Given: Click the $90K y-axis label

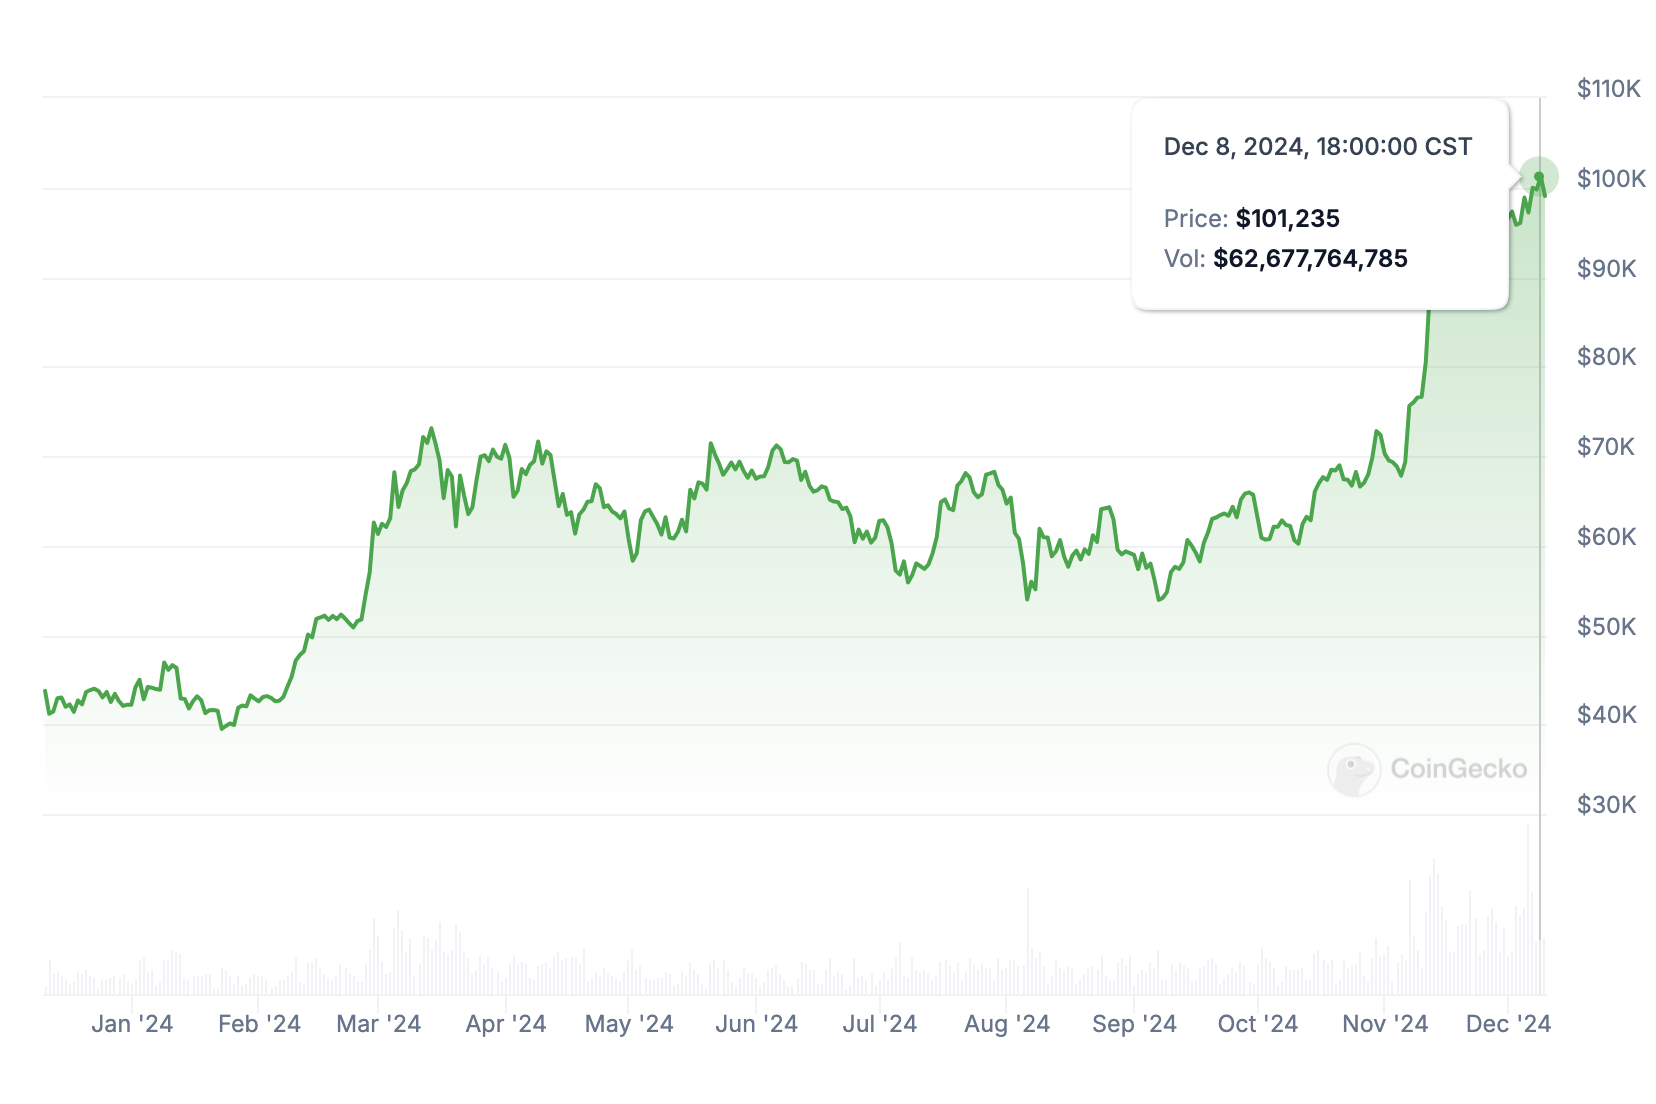Looking at the screenshot, I should point(1607,269).
